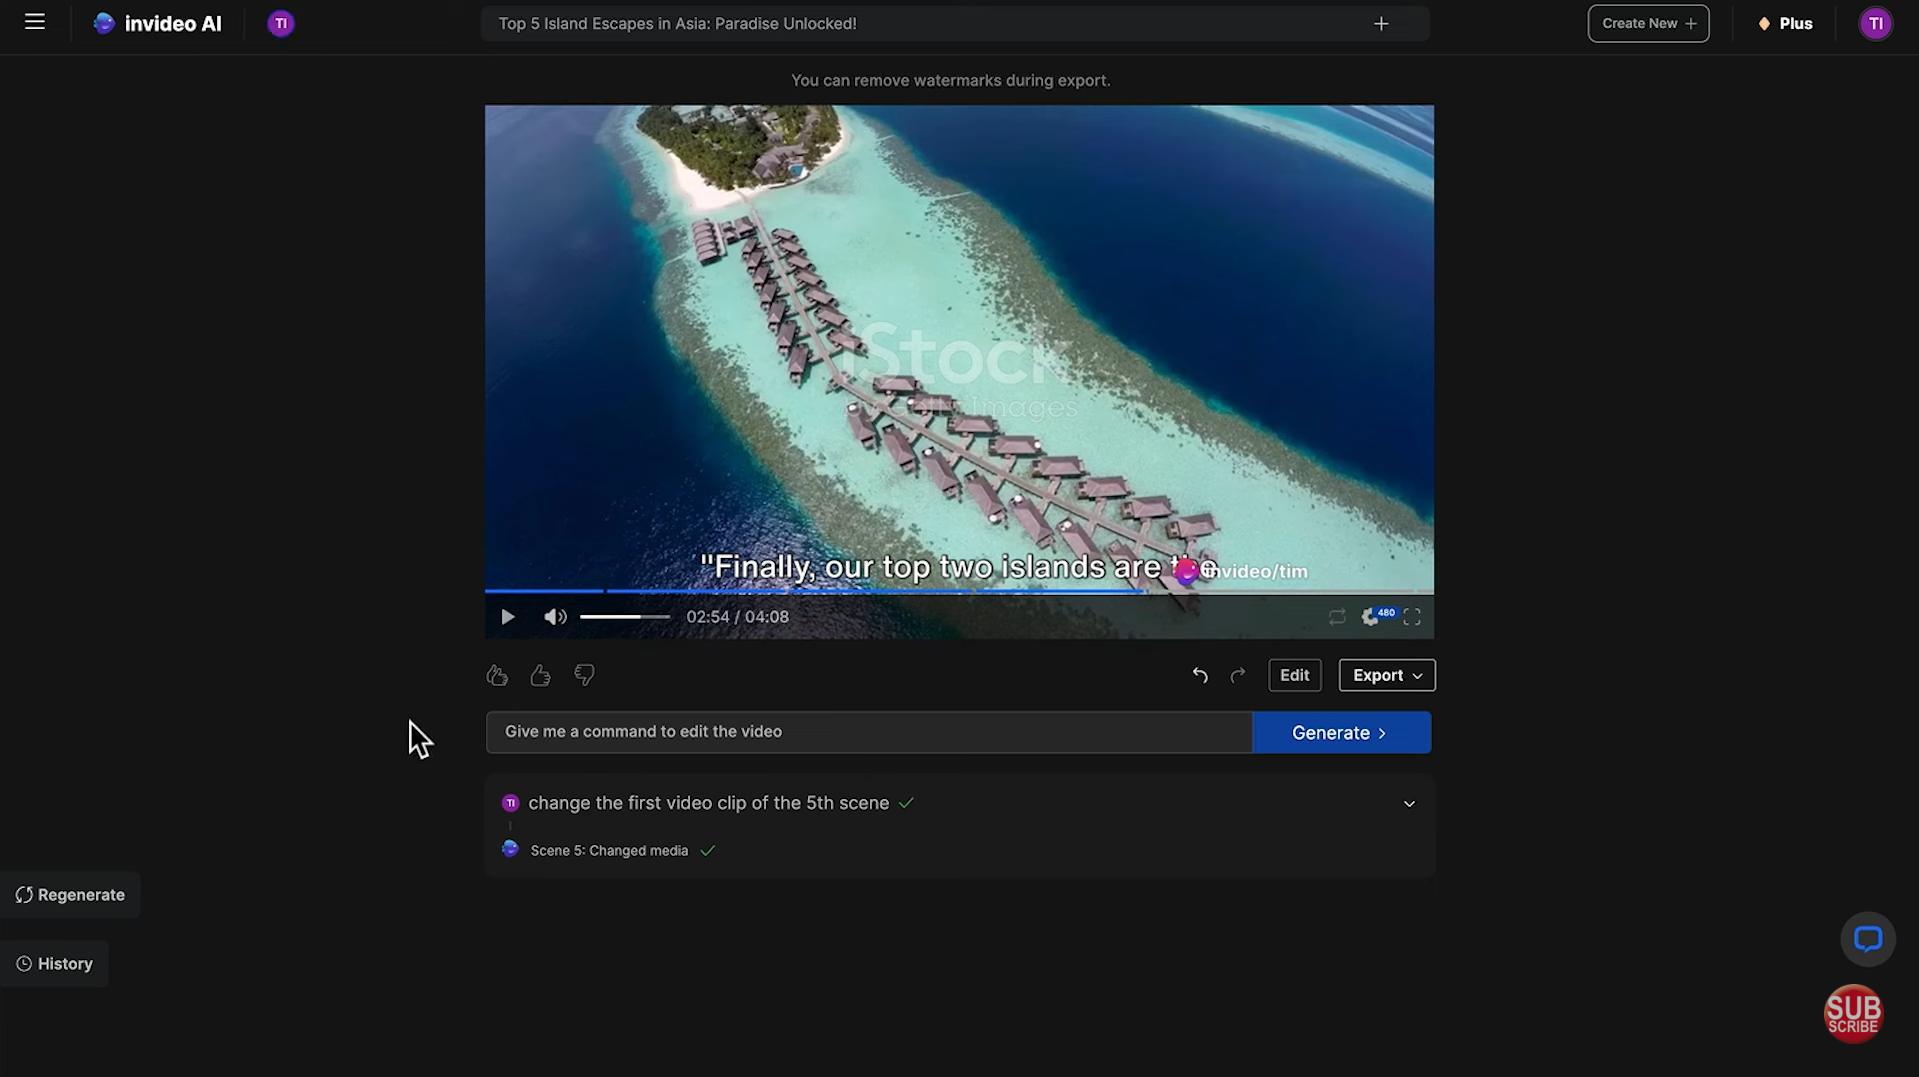Click the Generate button
Screen dimensions: 1919x1077
[1340, 732]
